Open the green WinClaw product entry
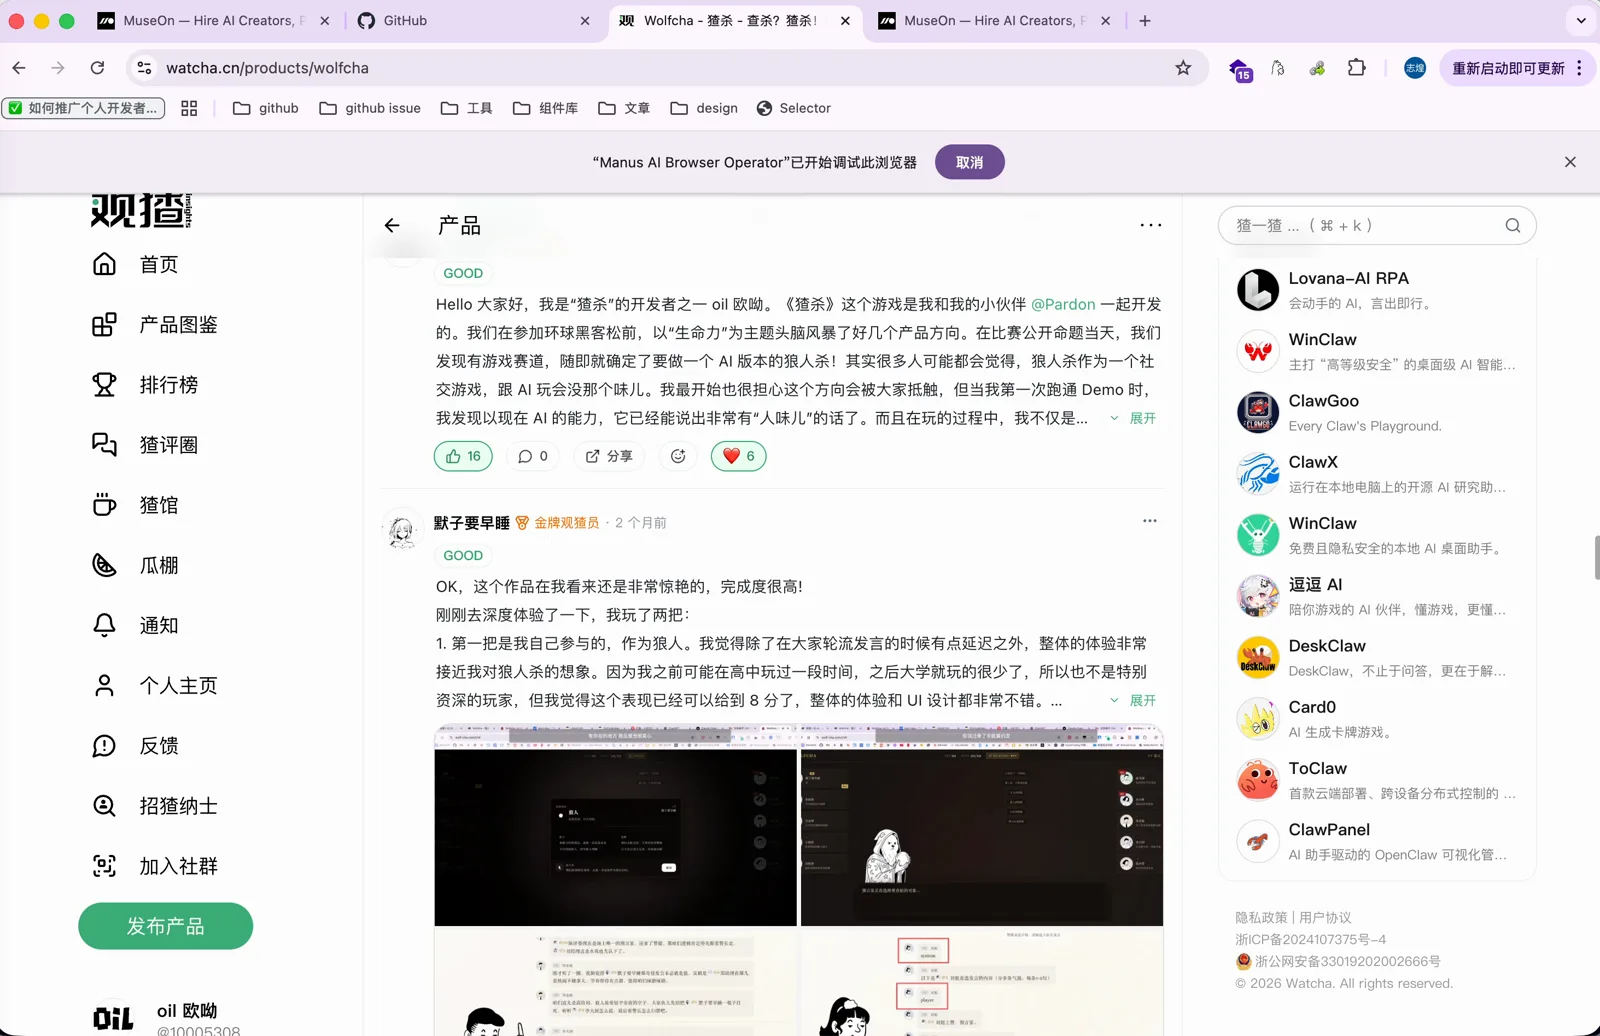Image resolution: width=1600 pixels, height=1036 pixels. click(1377, 535)
